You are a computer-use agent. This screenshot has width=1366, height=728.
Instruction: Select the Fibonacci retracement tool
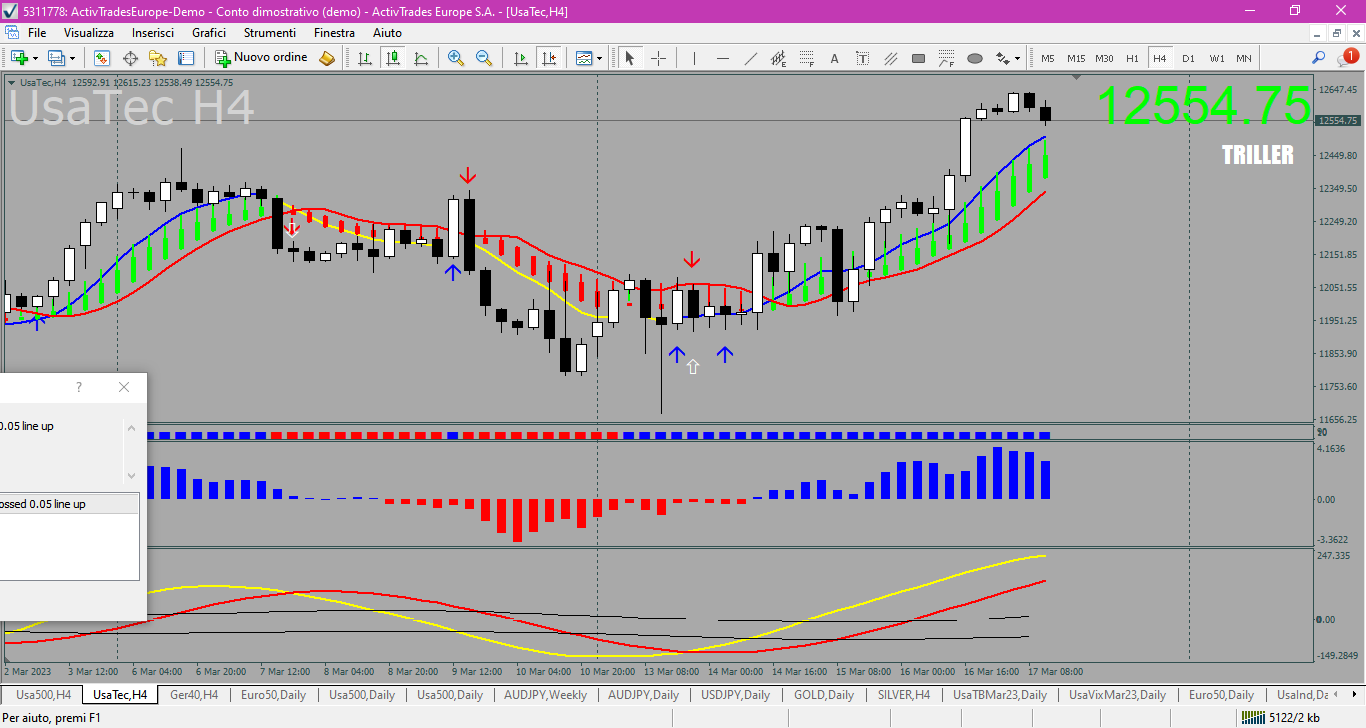coord(807,58)
